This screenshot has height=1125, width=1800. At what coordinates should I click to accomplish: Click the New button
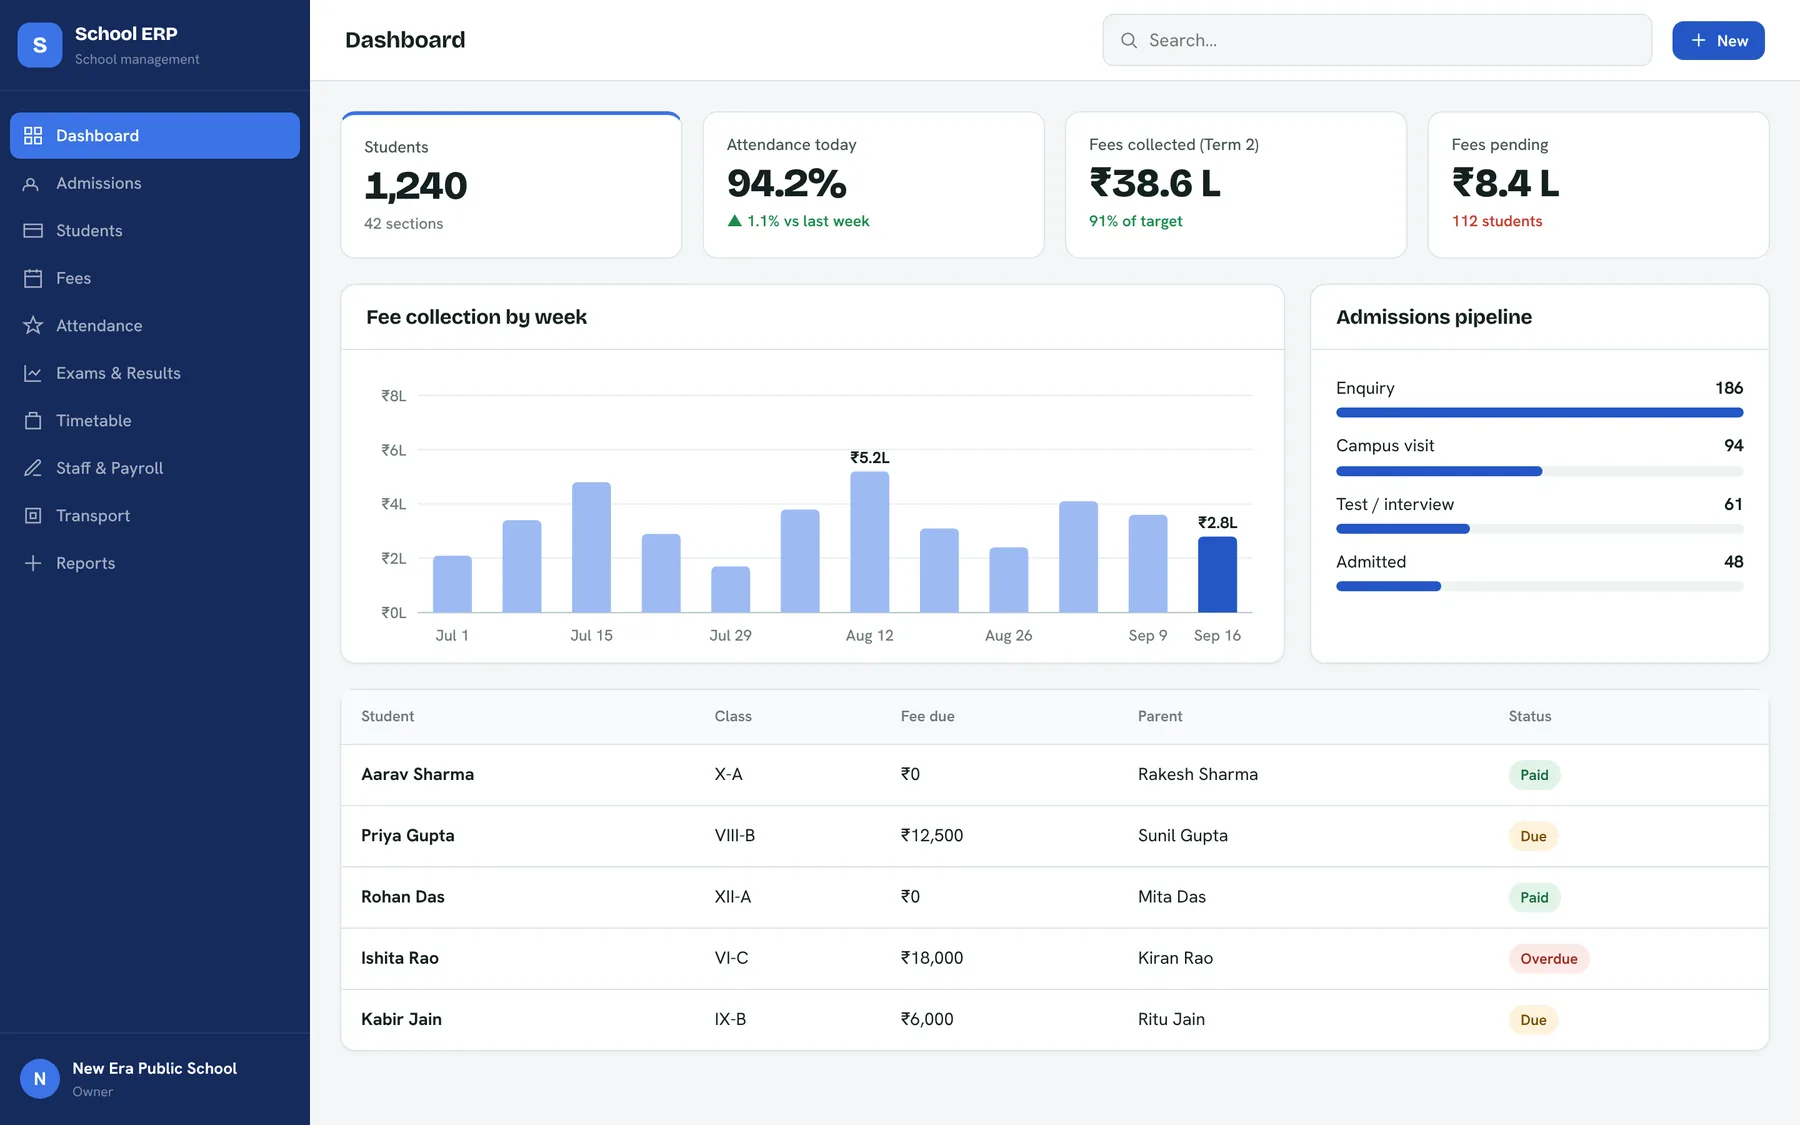pyautogui.click(x=1718, y=40)
